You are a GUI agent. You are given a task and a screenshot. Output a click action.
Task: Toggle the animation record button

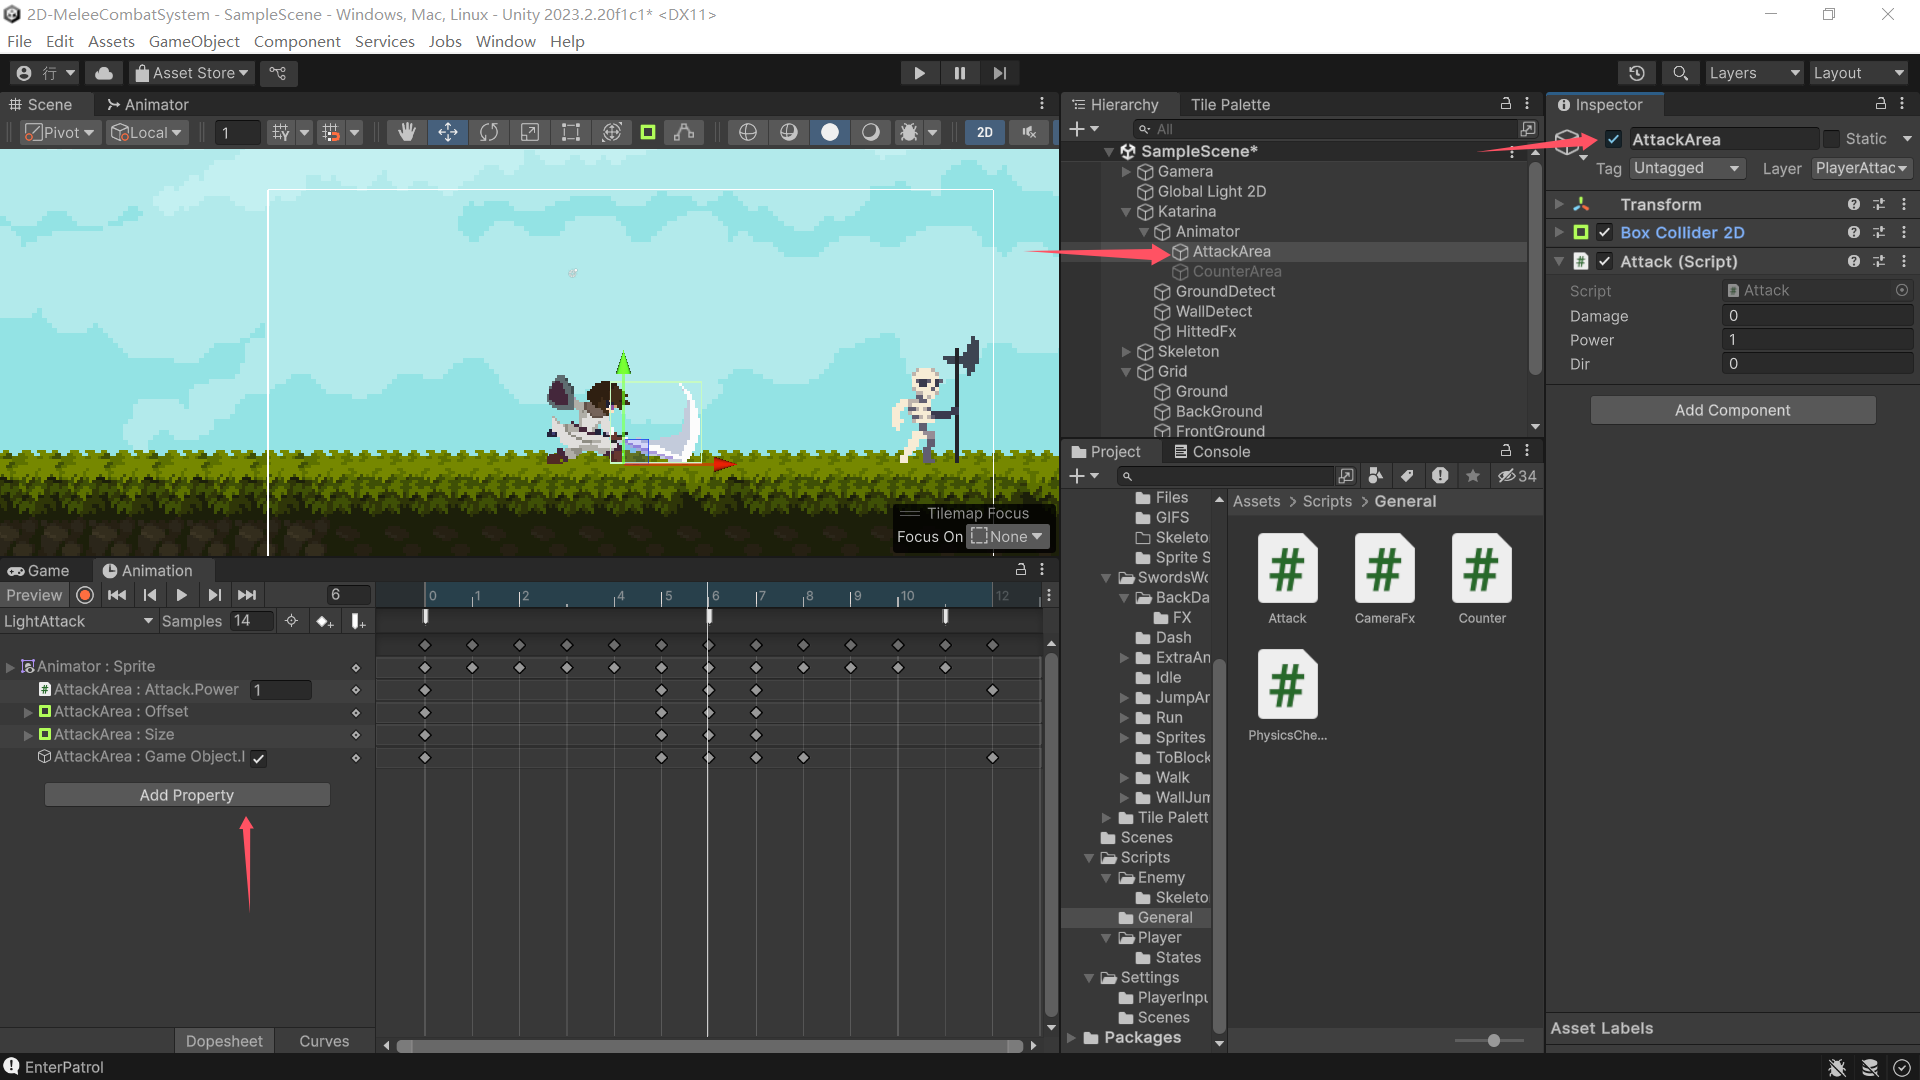click(85, 595)
